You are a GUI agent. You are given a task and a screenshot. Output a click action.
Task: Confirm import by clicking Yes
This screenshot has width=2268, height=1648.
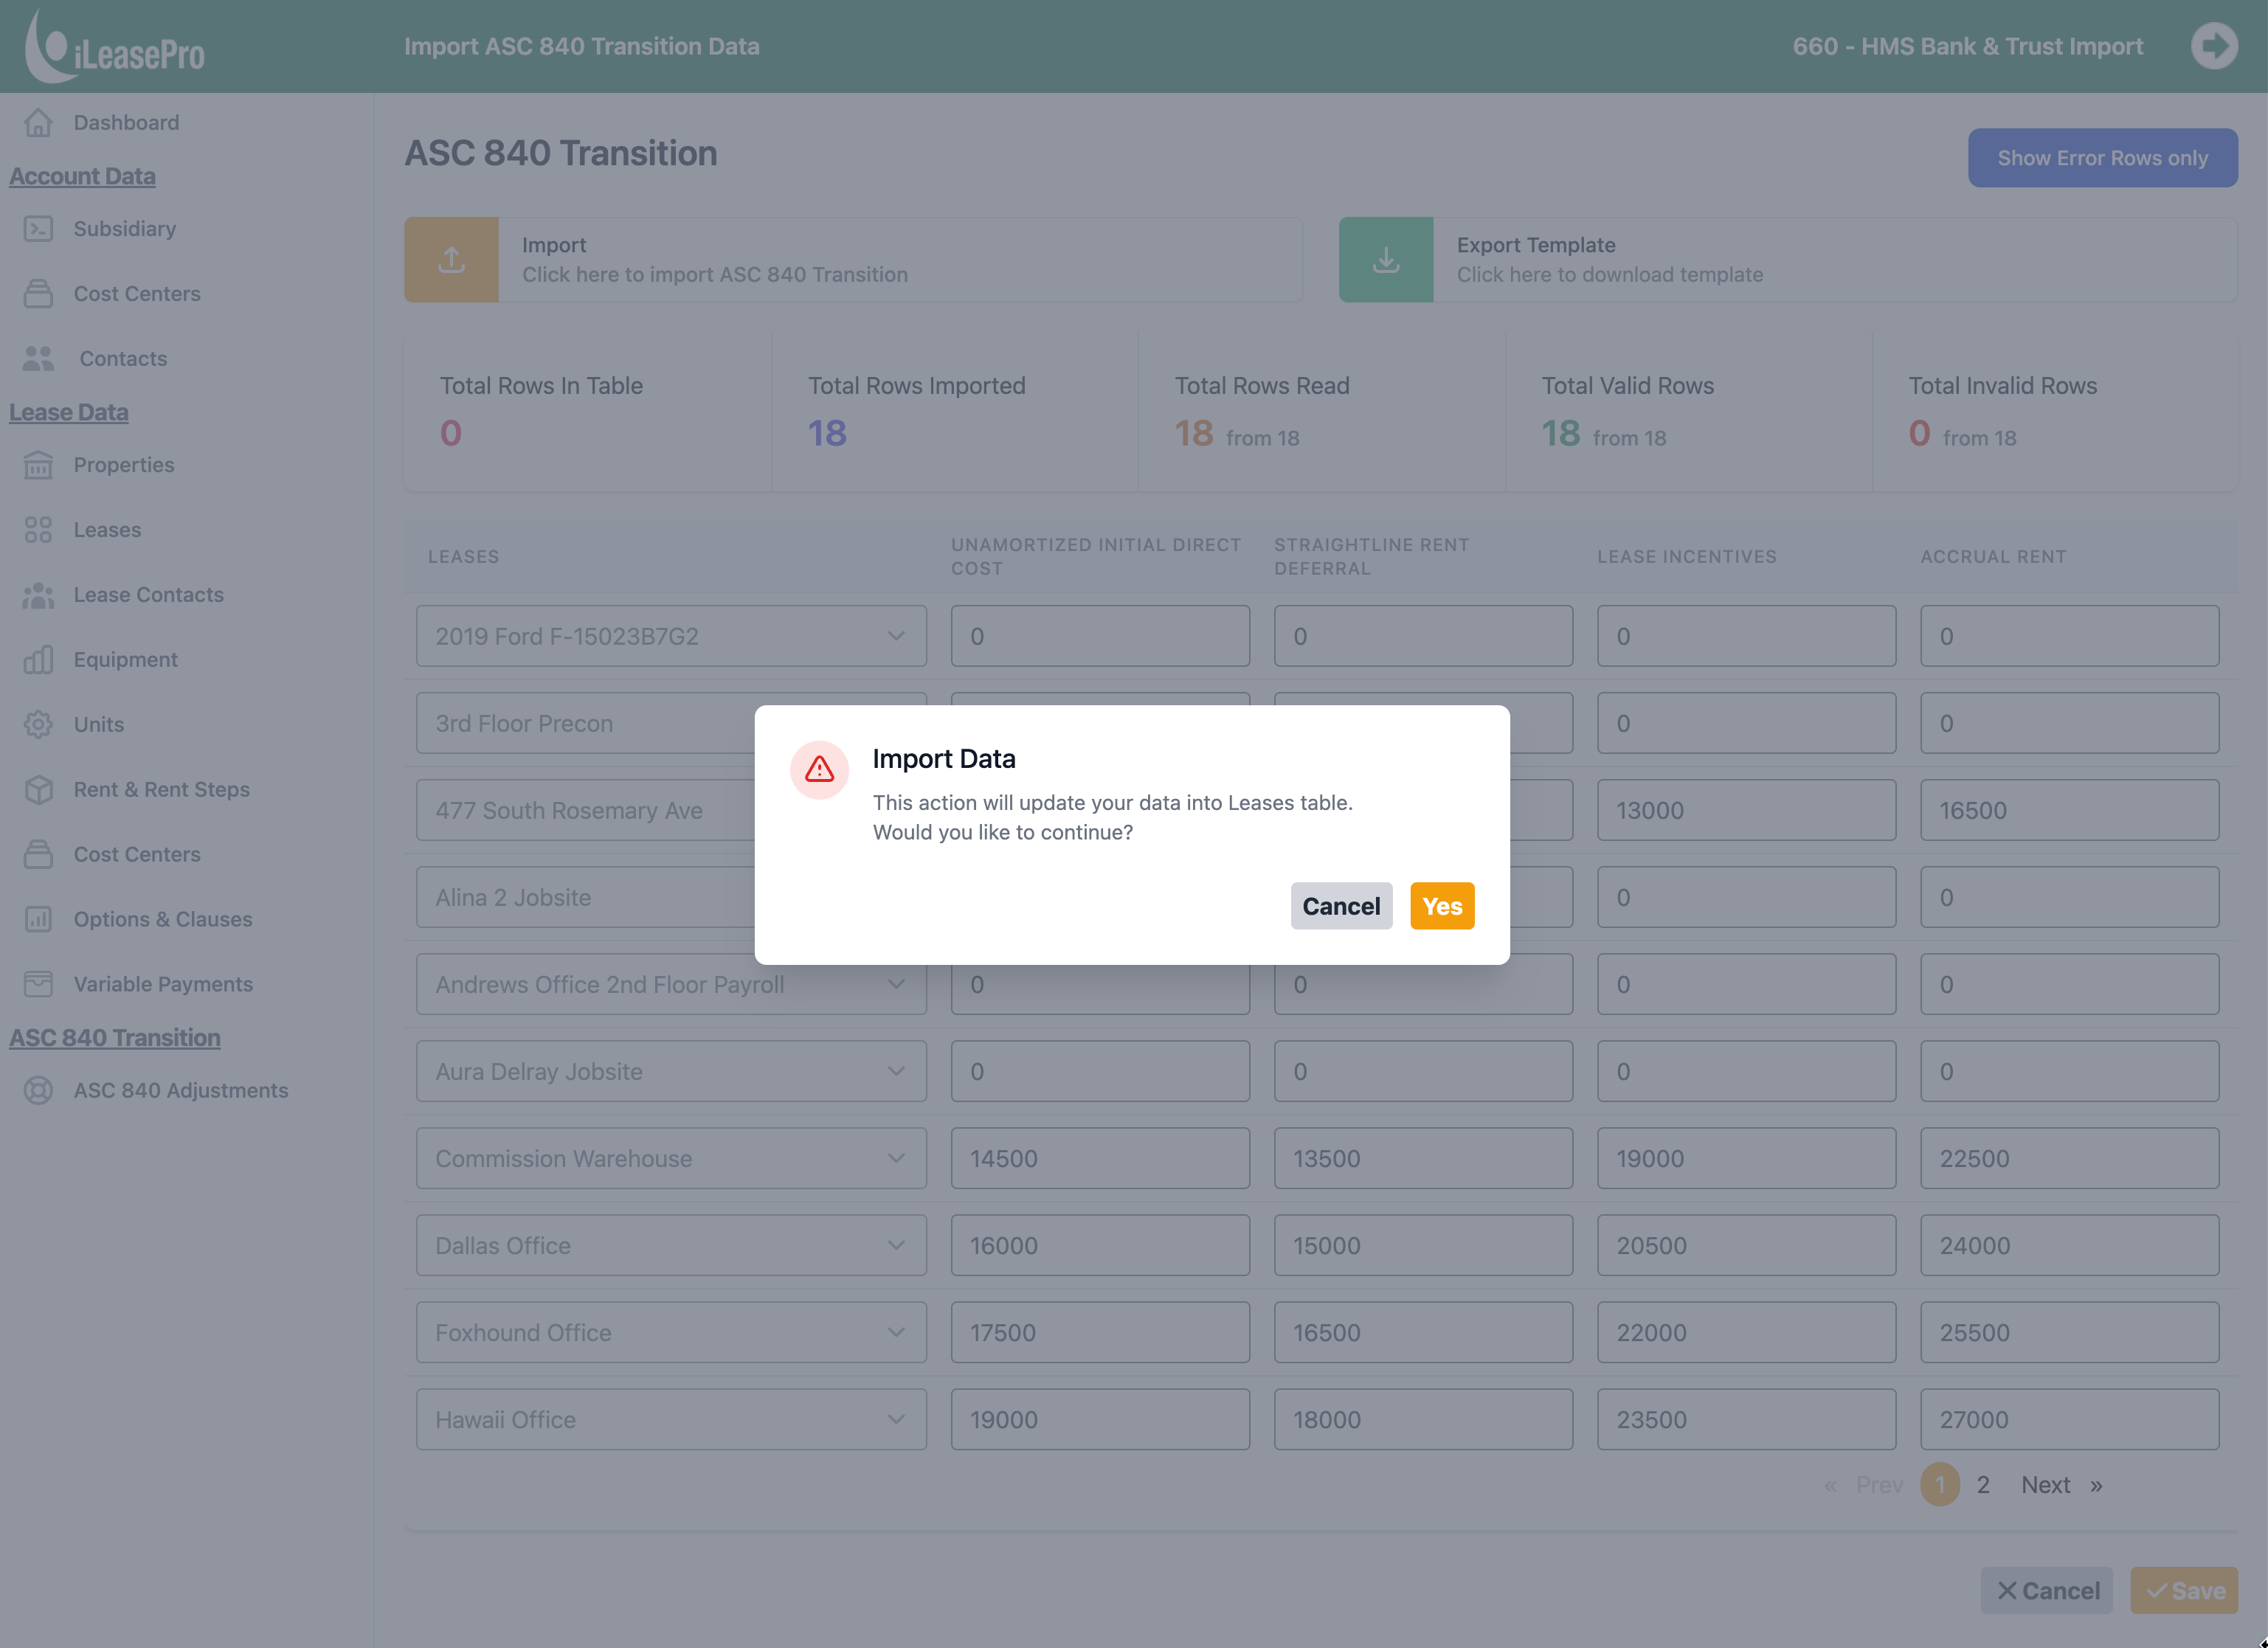pos(1442,906)
